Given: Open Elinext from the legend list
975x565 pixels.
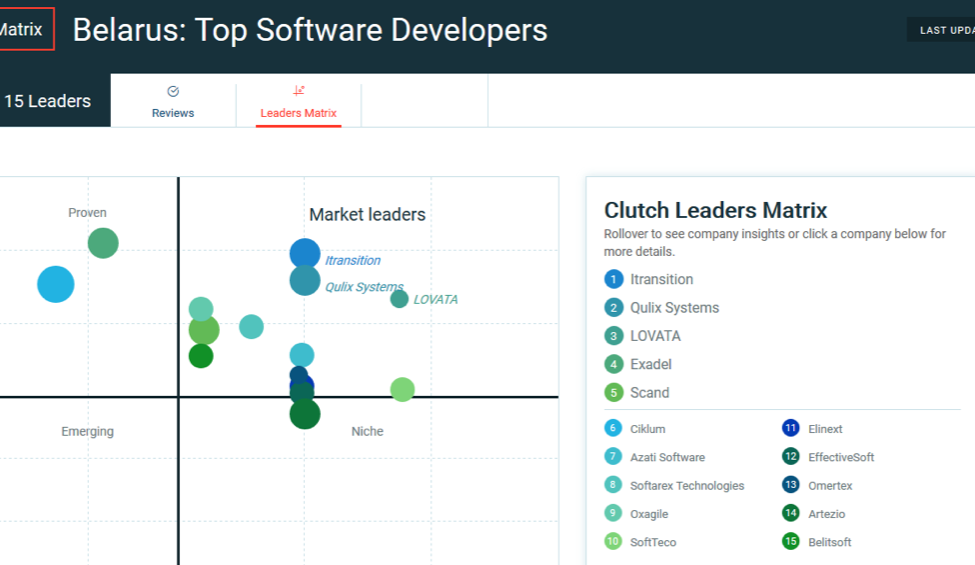Looking at the screenshot, I should (x=825, y=429).
